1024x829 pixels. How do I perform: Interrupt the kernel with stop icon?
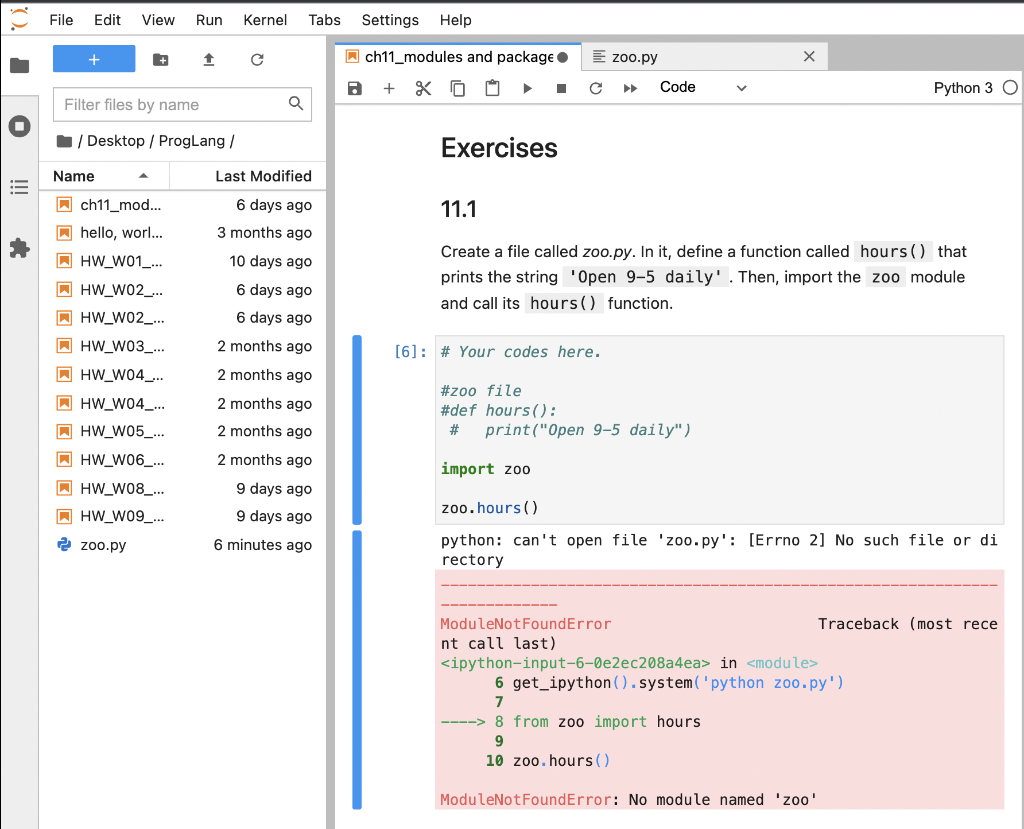561,88
